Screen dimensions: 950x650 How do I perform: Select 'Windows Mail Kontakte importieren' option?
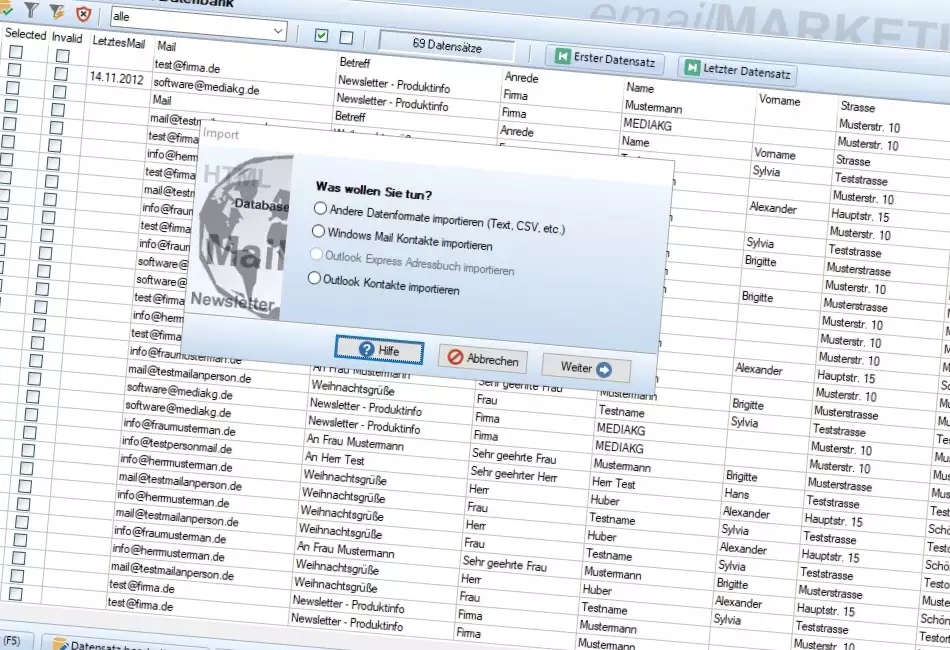pyautogui.click(x=318, y=231)
